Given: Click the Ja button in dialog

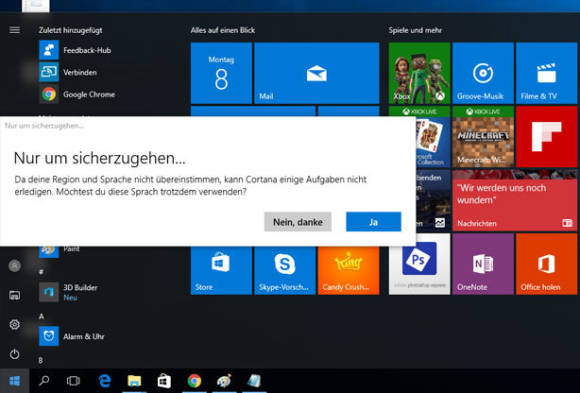Looking at the screenshot, I should [x=373, y=222].
